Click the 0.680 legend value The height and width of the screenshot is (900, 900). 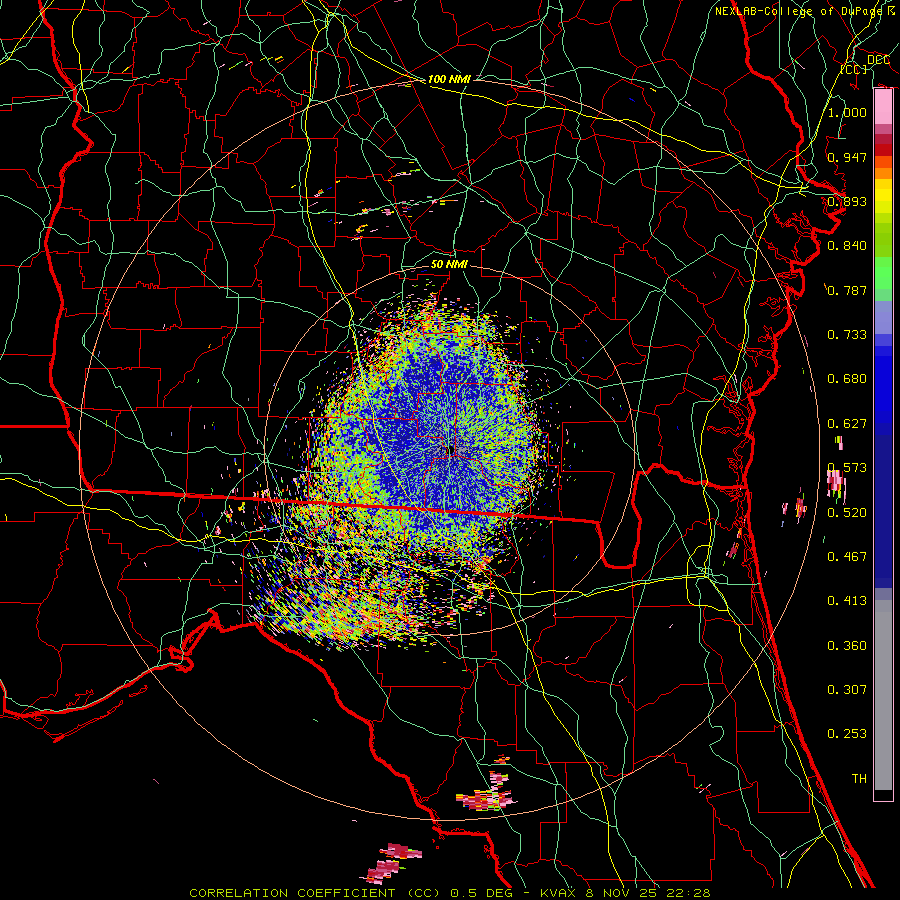(847, 379)
